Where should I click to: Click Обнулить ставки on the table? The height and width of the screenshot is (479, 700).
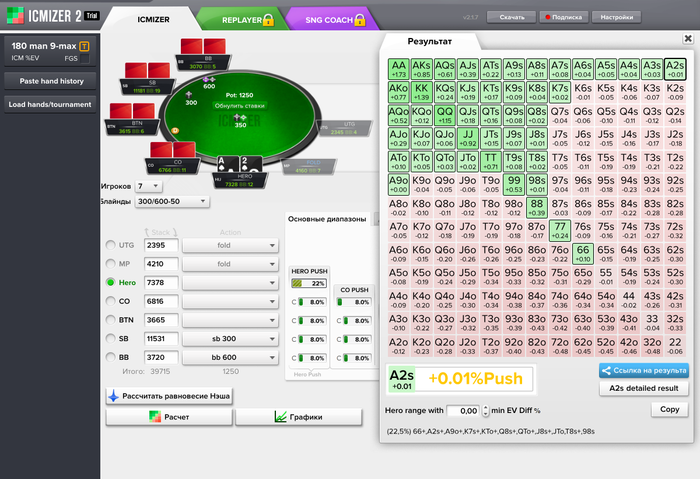pyautogui.click(x=240, y=106)
